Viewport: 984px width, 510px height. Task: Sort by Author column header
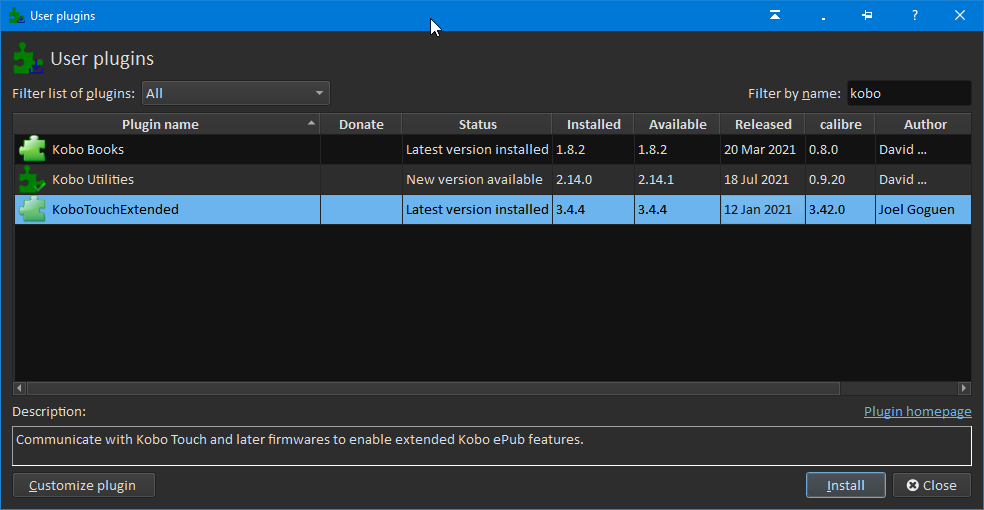[924, 124]
